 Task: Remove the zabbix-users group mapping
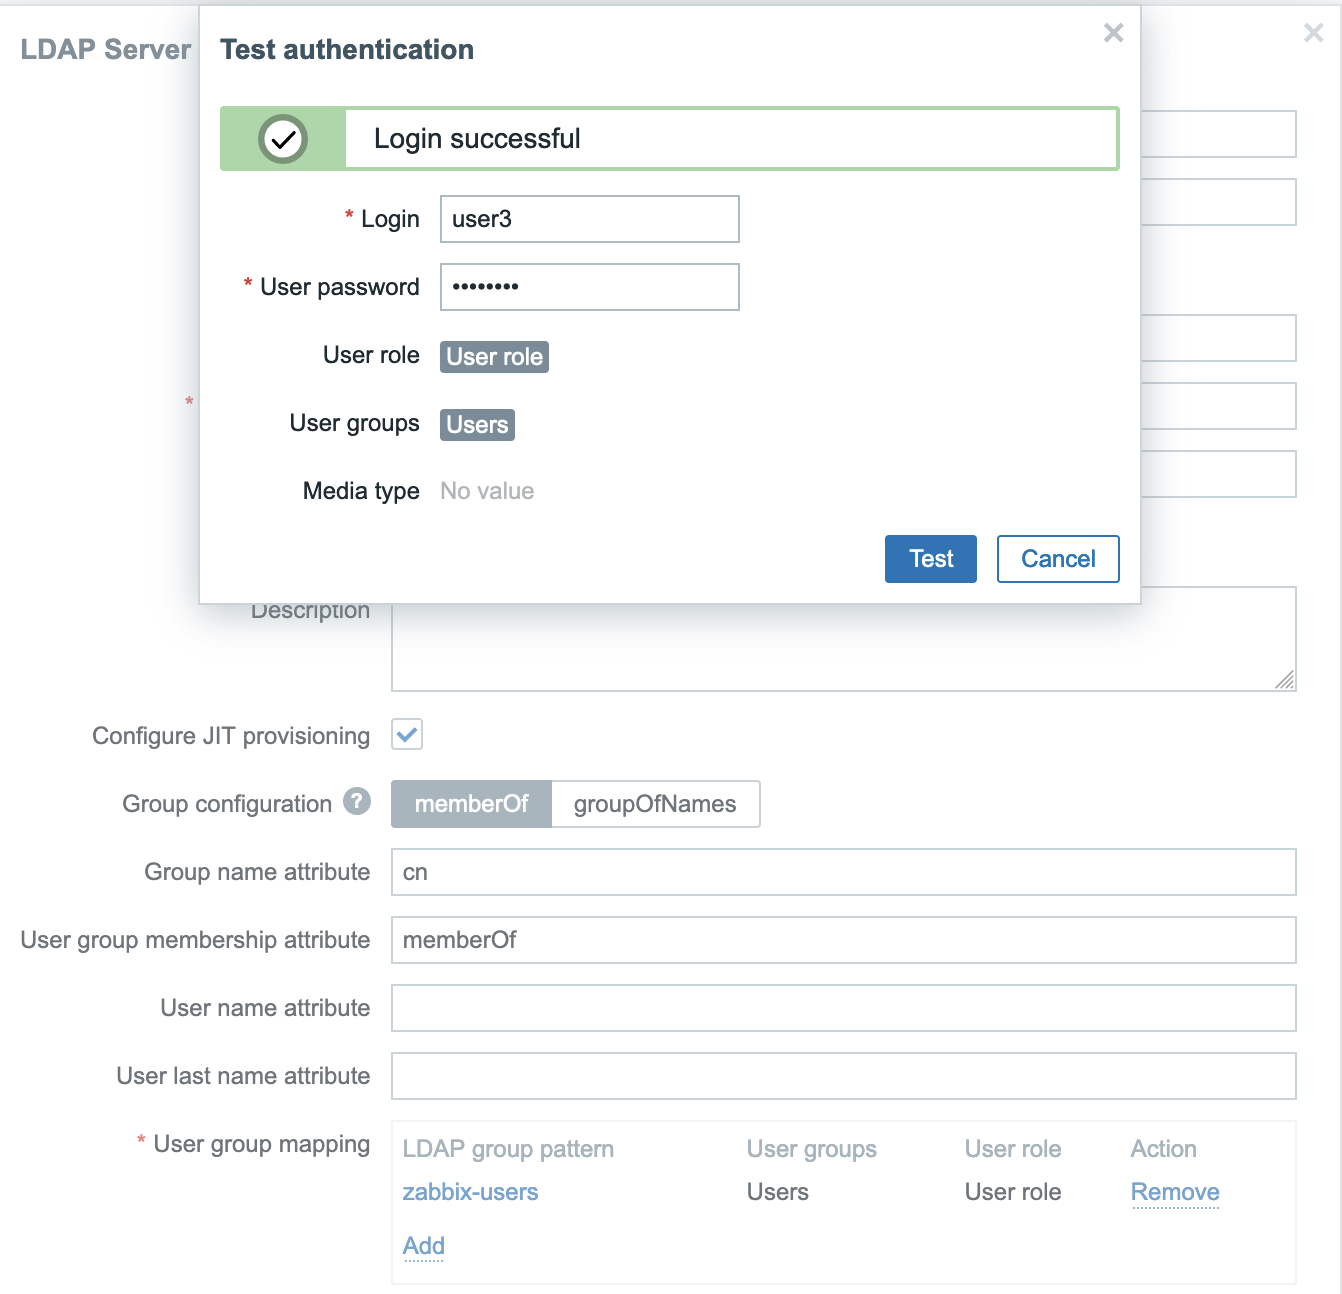[x=1174, y=1192]
